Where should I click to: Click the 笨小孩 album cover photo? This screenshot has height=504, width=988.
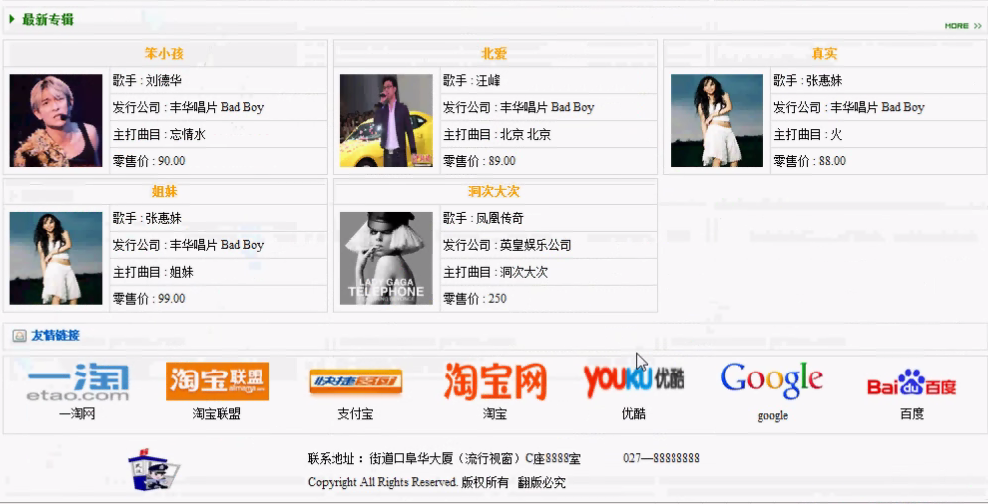click(56, 120)
